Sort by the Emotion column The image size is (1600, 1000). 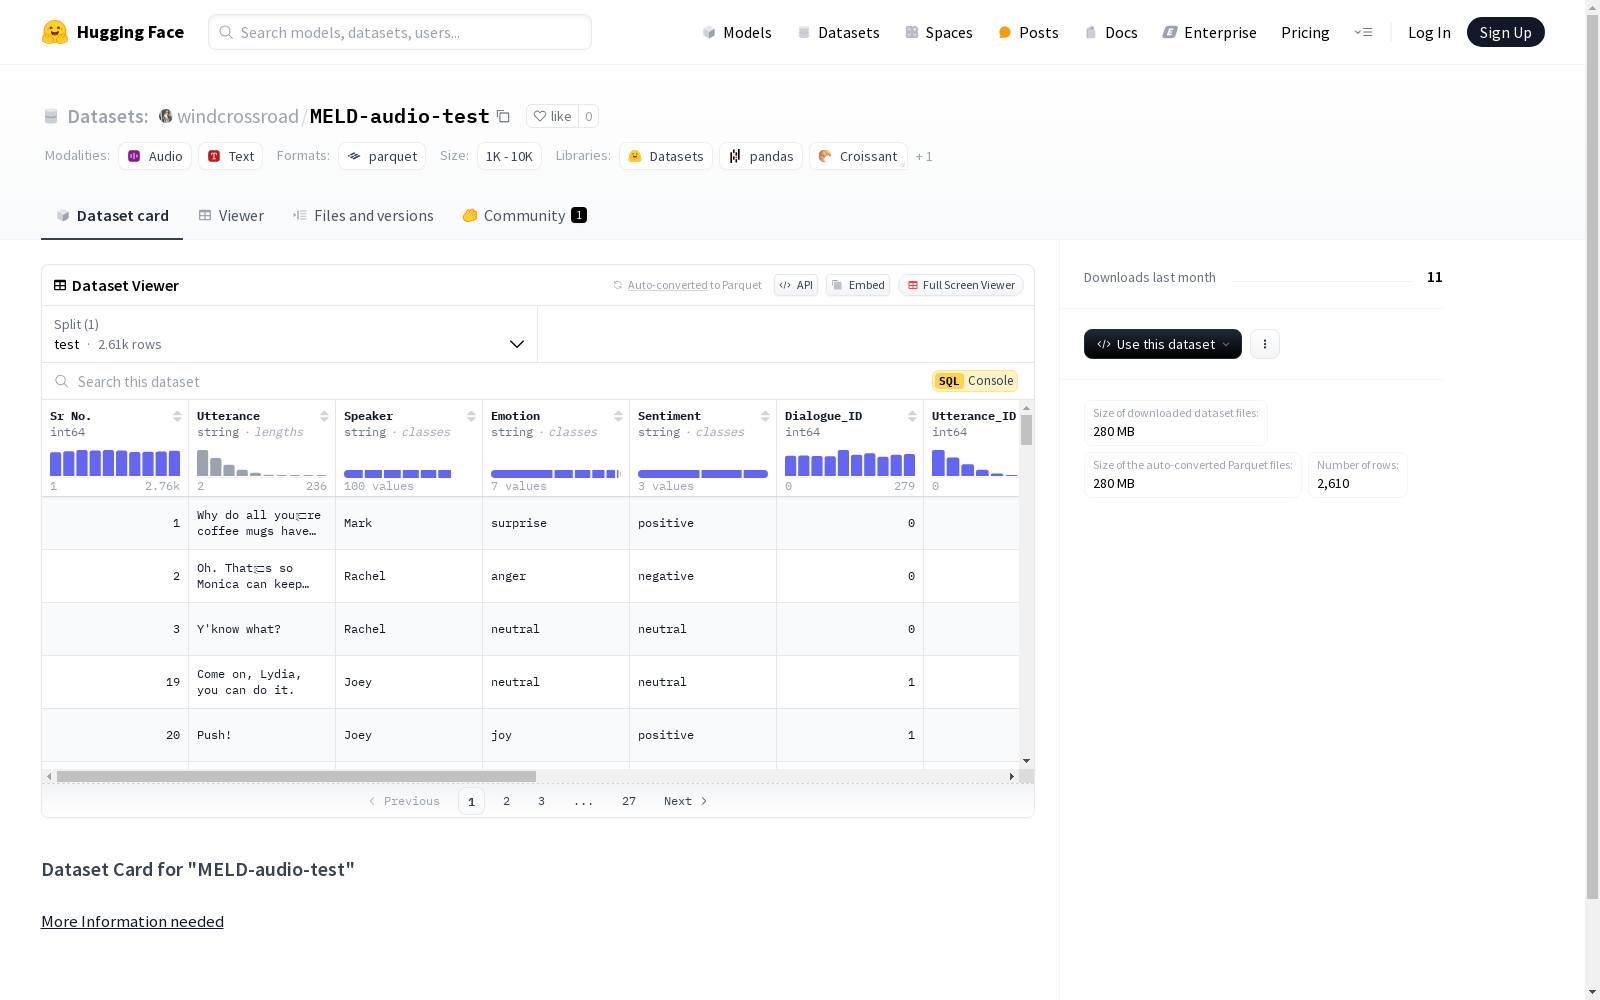[x=618, y=416]
